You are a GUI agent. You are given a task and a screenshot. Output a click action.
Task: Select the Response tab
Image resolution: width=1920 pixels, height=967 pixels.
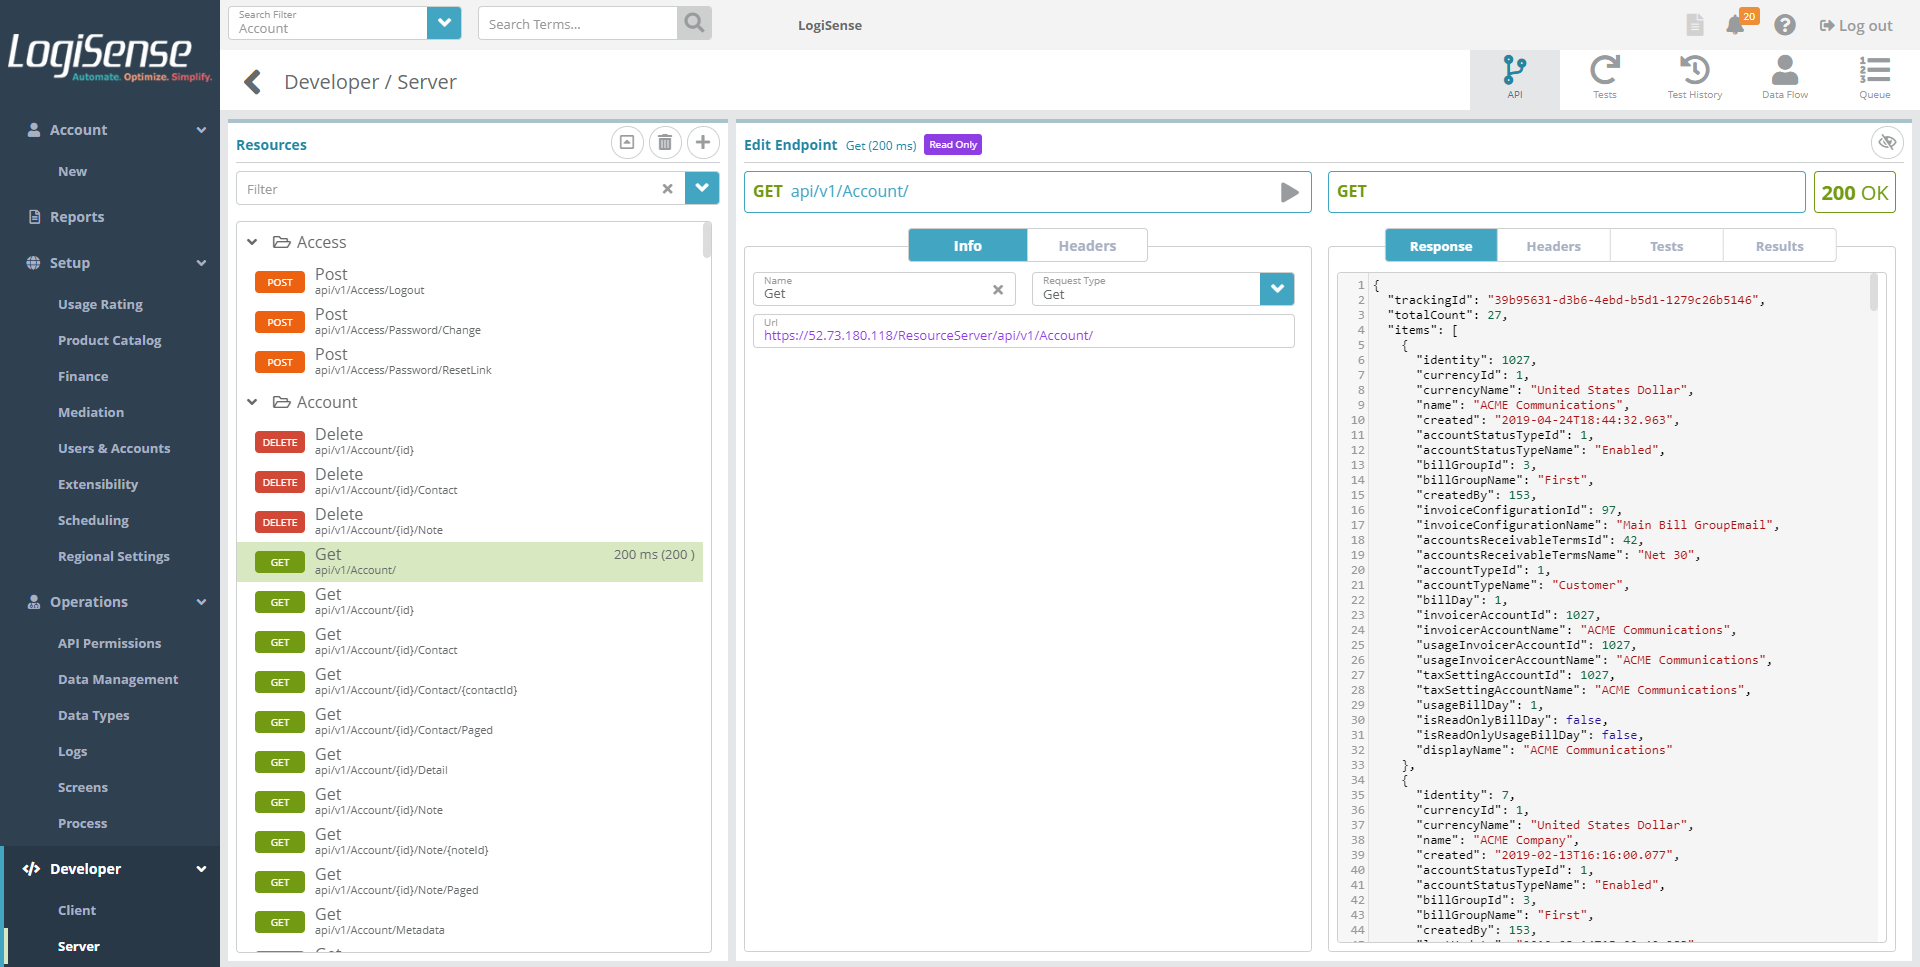click(x=1441, y=246)
